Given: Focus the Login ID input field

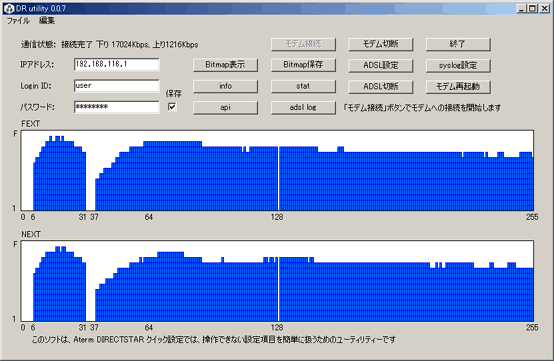Looking at the screenshot, I should [117, 86].
